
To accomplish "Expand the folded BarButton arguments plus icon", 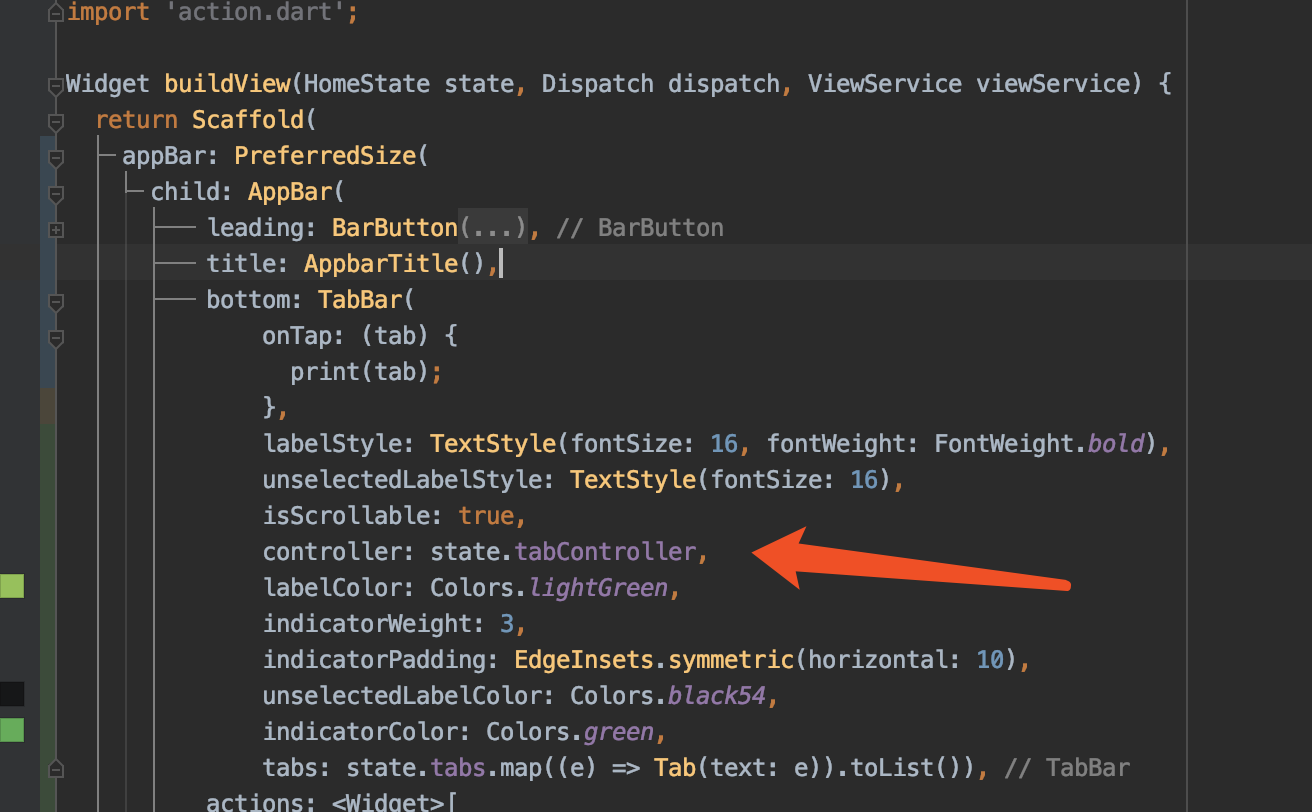I will (x=56, y=230).
